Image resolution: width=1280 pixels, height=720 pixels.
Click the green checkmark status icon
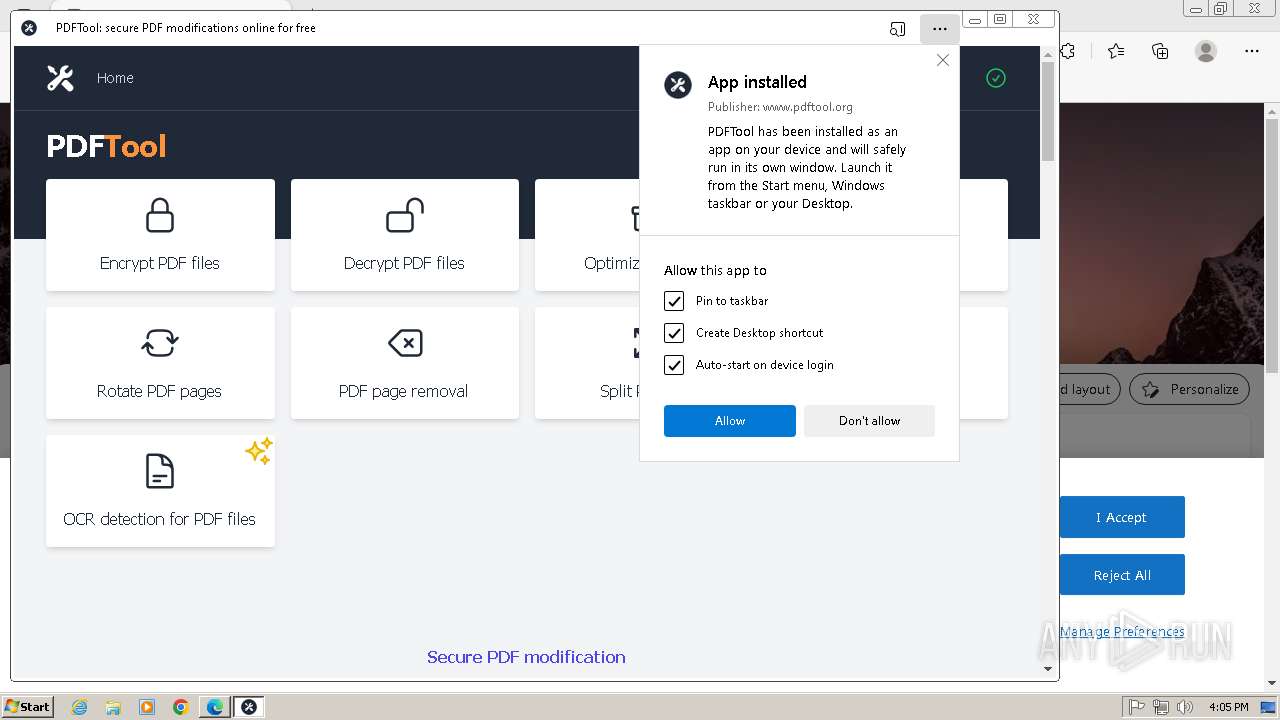click(995, 78)
